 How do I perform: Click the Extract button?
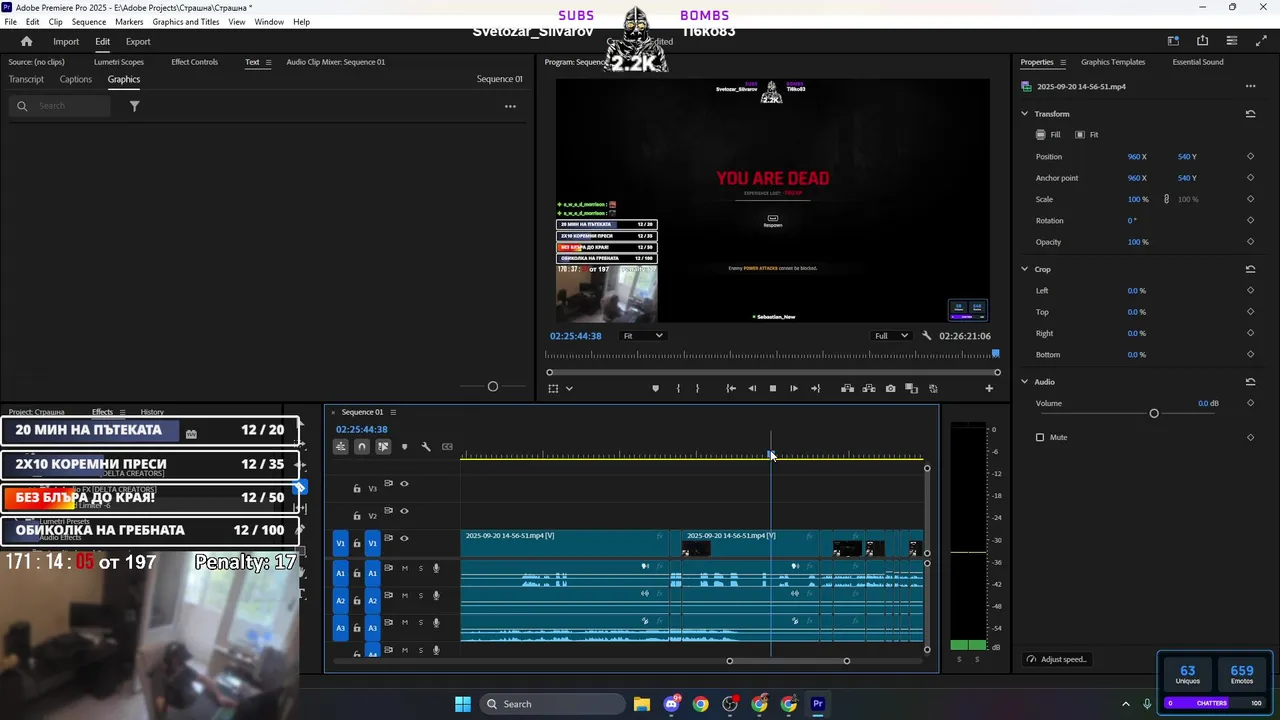[x=869, y=388]
